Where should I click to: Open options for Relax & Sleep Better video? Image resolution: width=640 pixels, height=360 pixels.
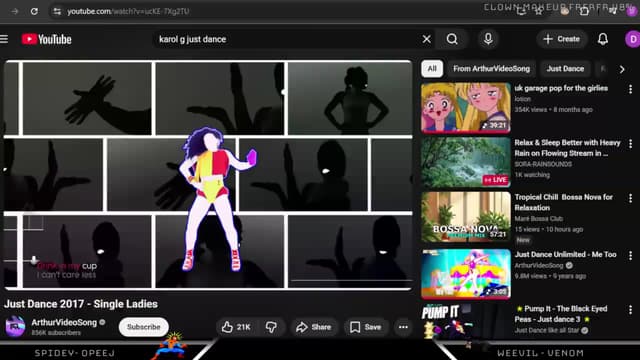click(631, 143)
